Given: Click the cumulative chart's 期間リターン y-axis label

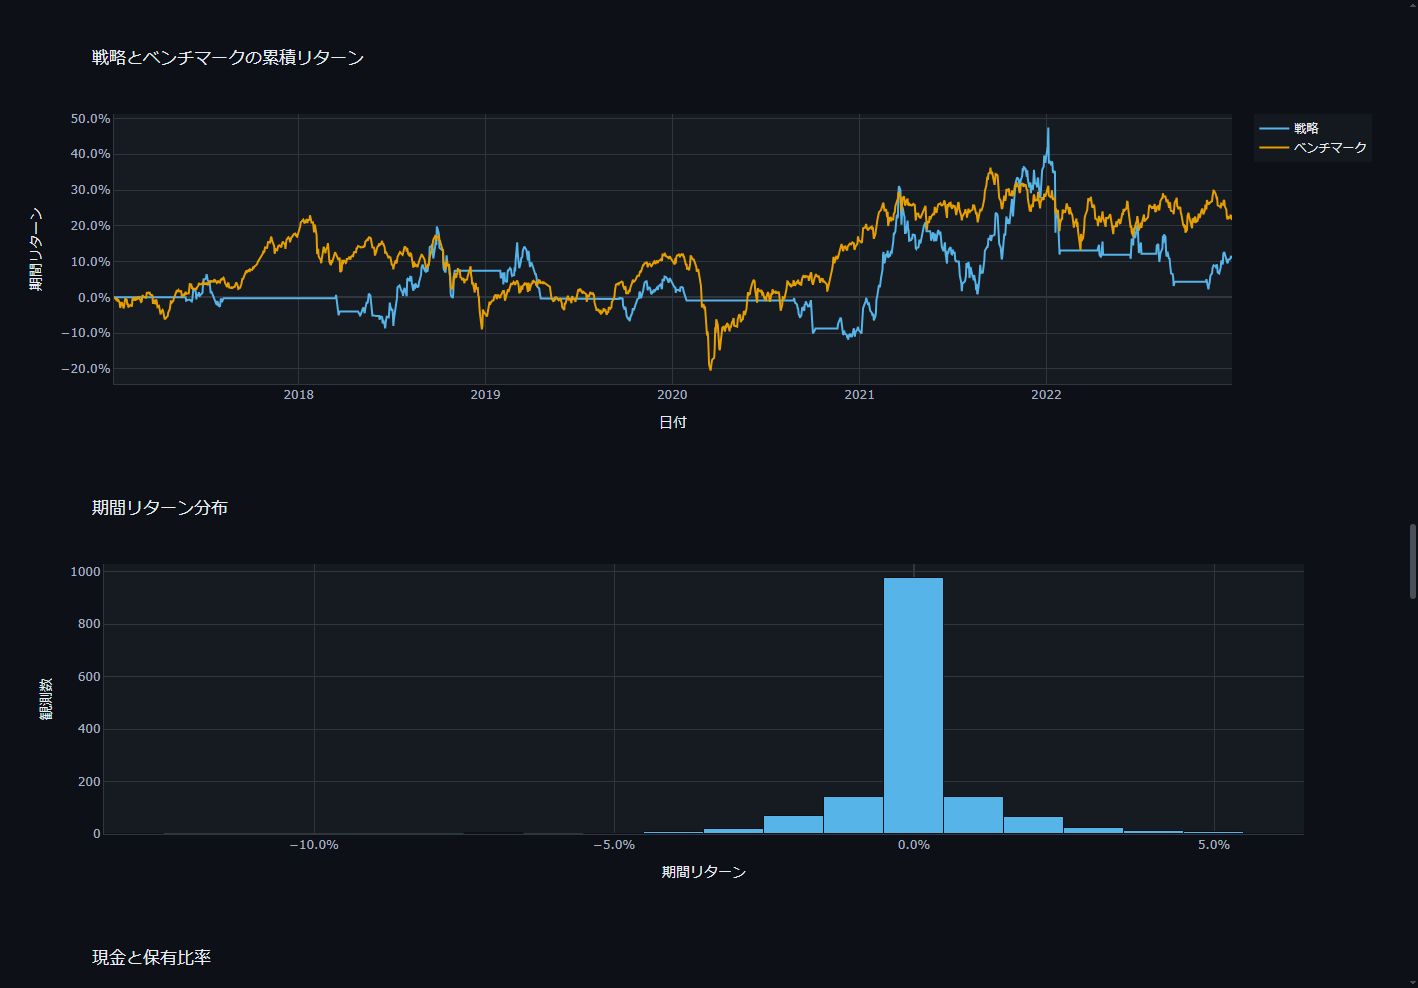Looking at the screenshot, I should 36,249.
